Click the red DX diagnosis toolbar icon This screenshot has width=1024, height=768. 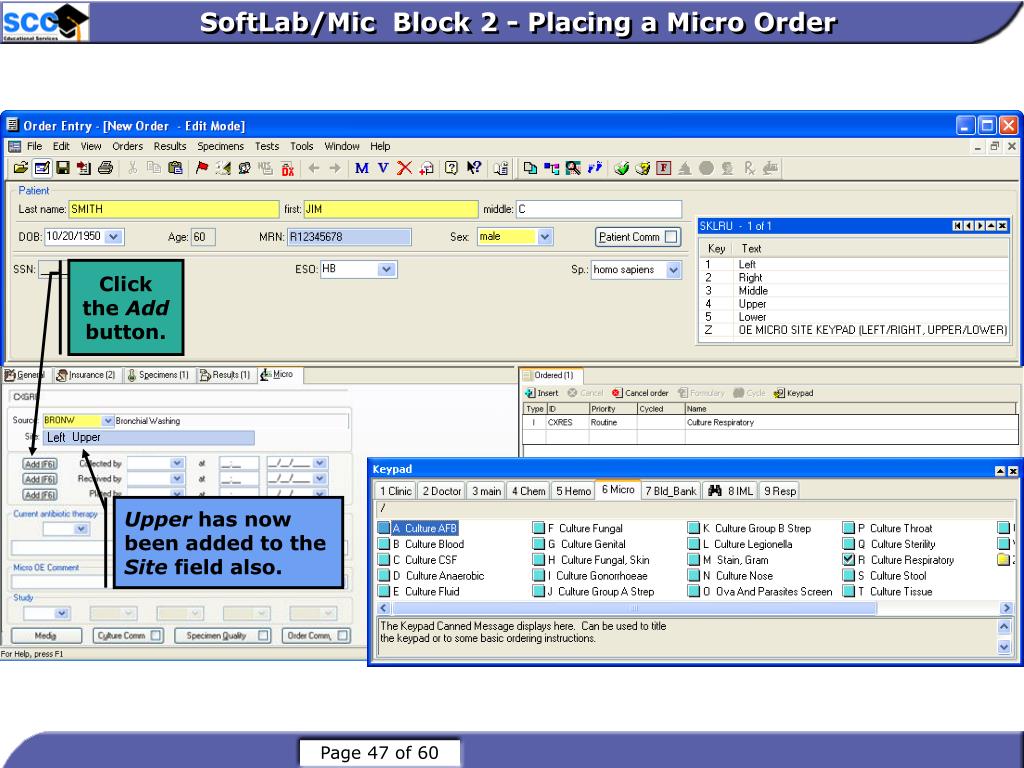[x=287, y=168]
